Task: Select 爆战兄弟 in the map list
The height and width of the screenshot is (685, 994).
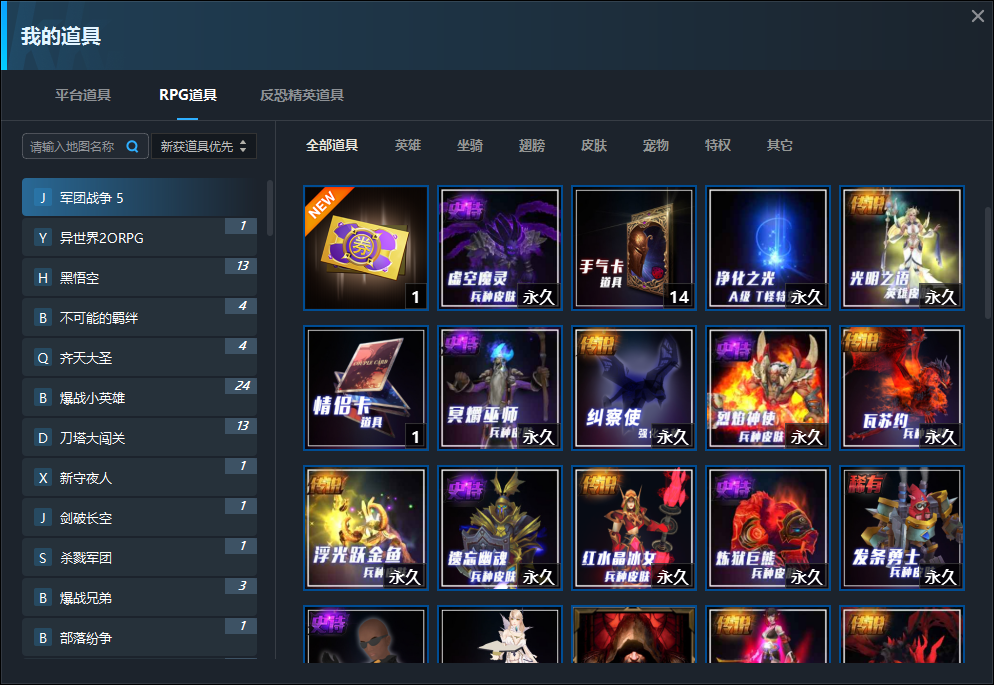Action: coord(139,597)
